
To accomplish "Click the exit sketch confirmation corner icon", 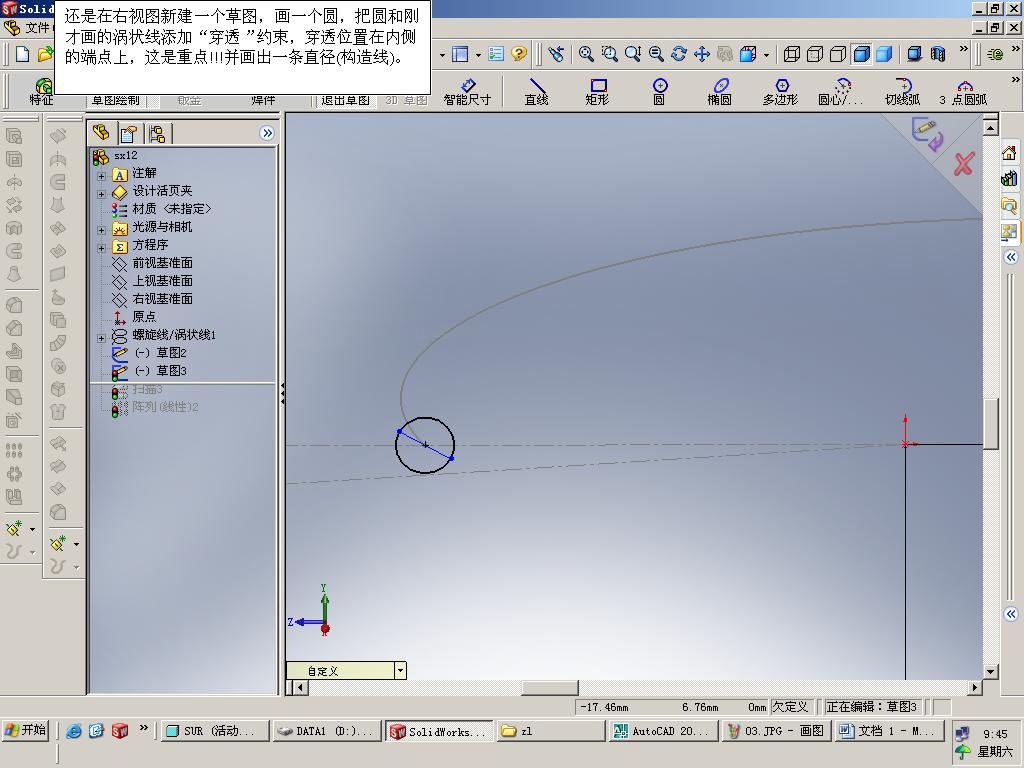I will (x=927, y=133).
